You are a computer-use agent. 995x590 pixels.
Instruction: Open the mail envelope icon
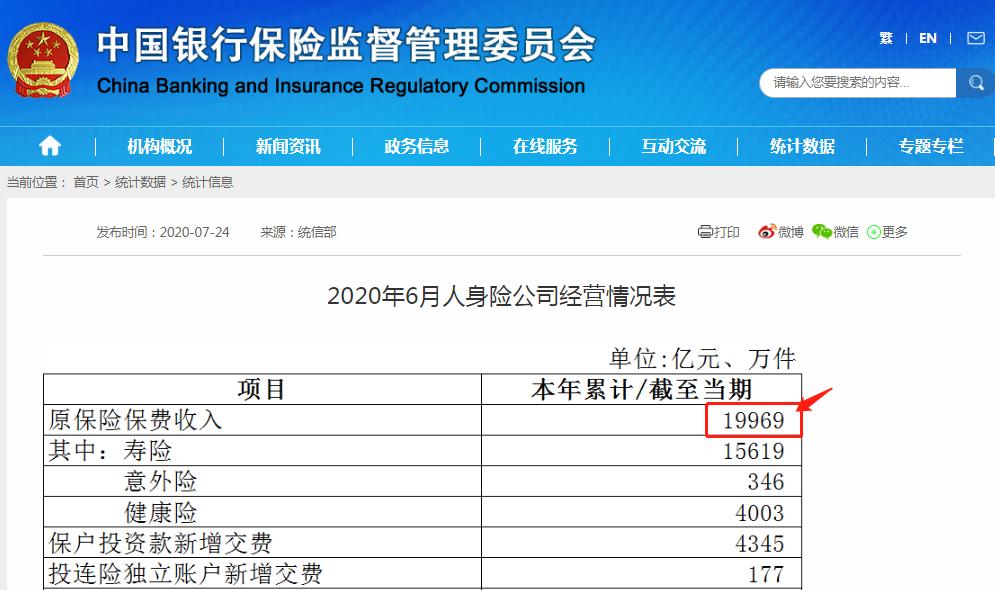[x=975, y=38]
